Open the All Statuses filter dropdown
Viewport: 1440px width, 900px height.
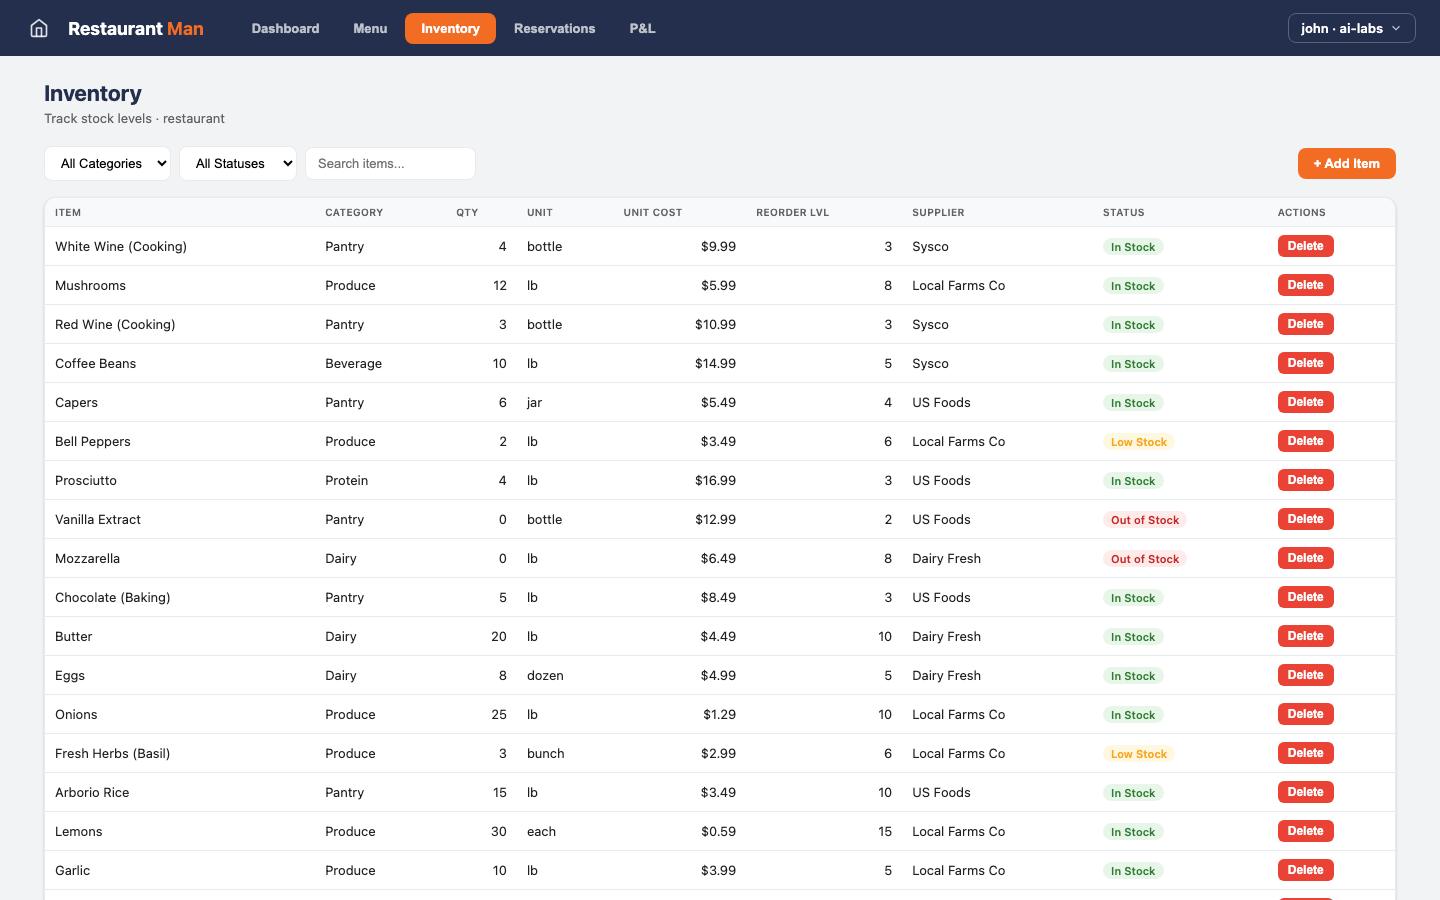(x=237, y=163)
